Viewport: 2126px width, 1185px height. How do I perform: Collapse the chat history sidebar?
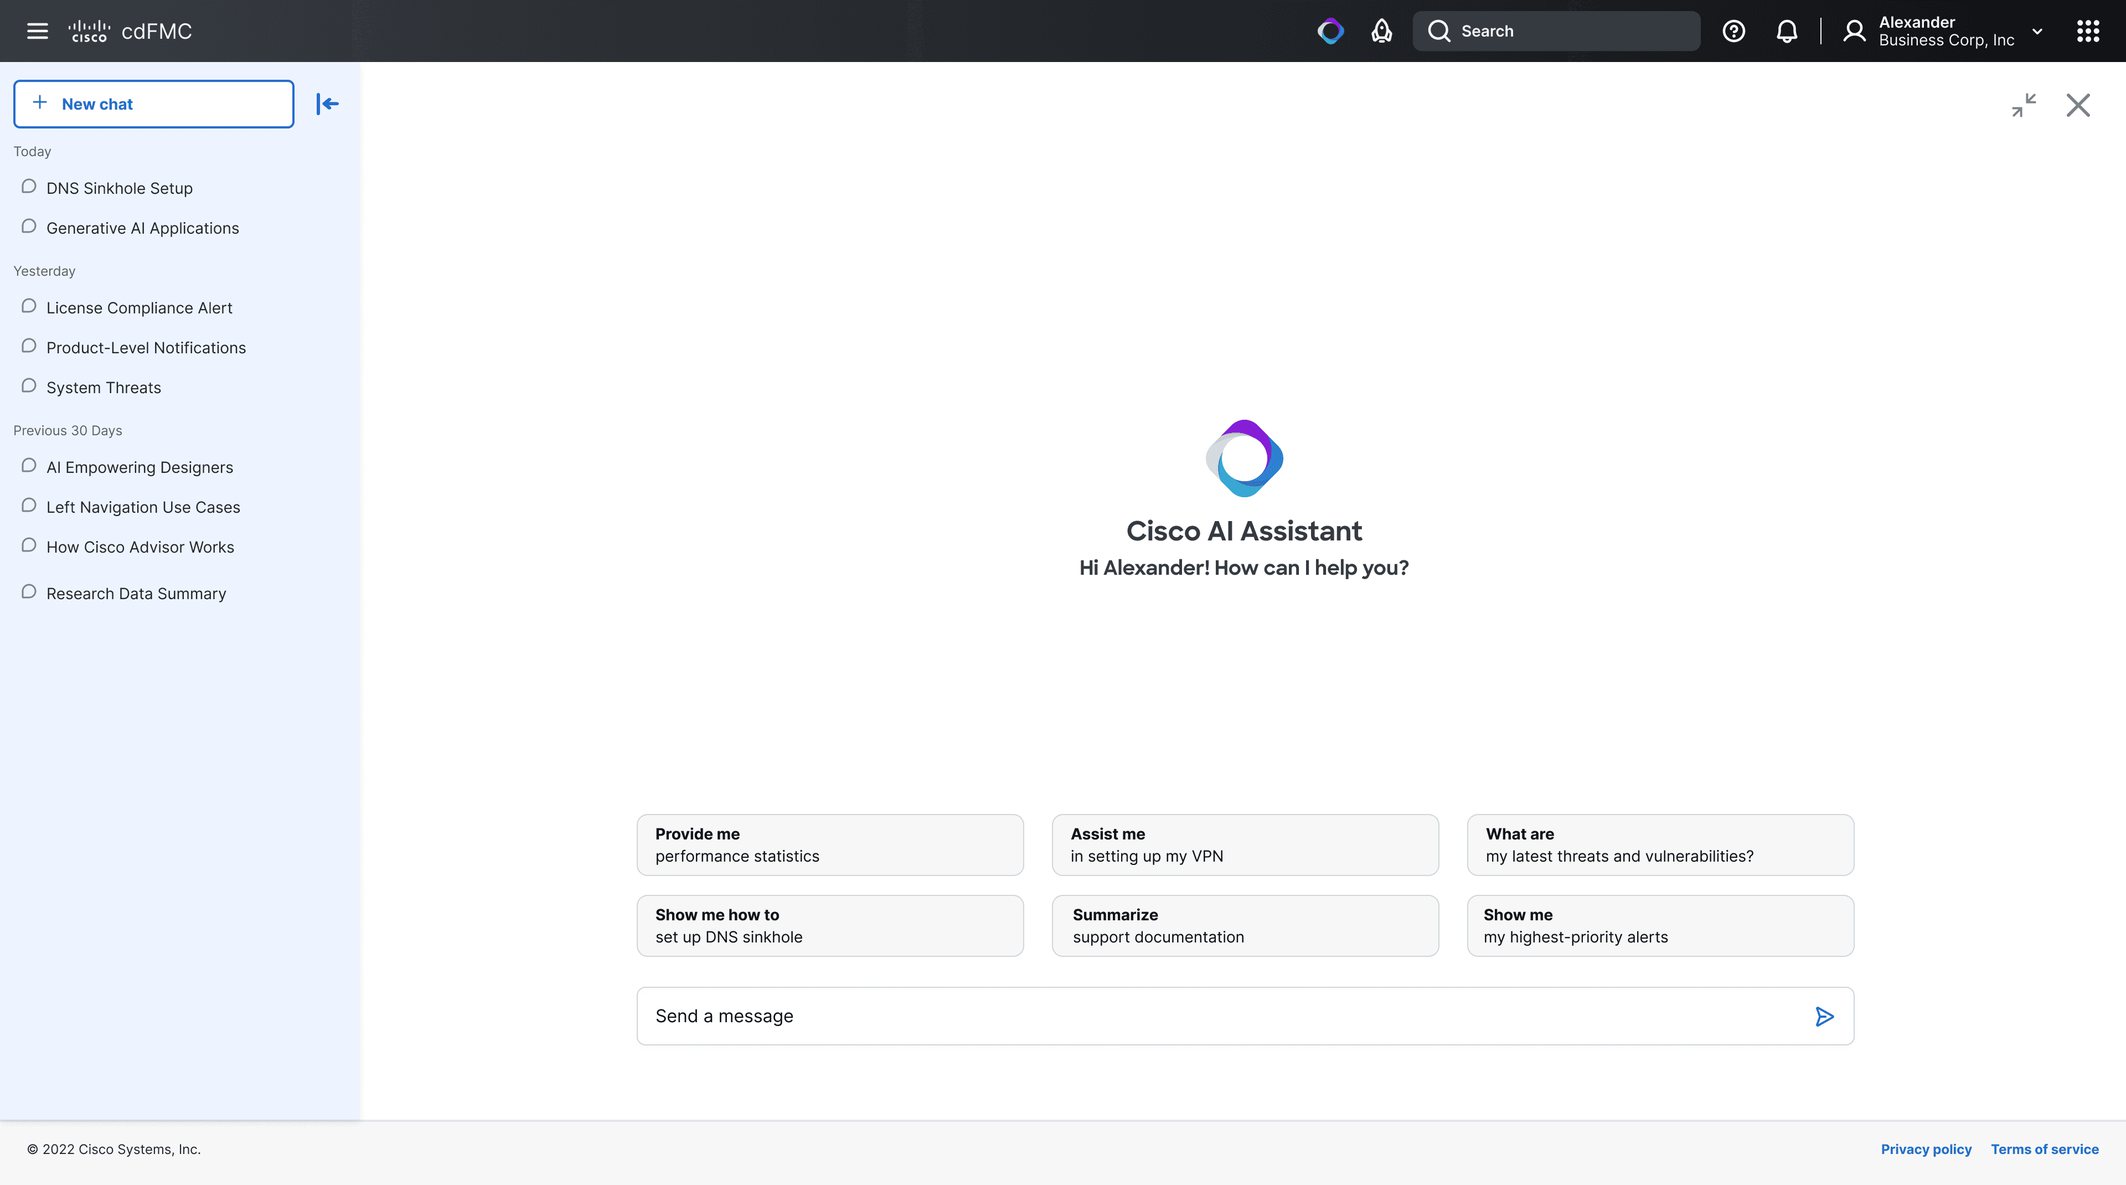click(x=327, y=104)
